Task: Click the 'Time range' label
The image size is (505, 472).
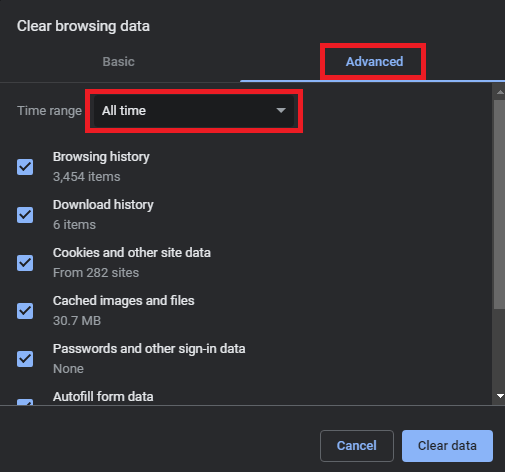Action: tap(49, 111)
